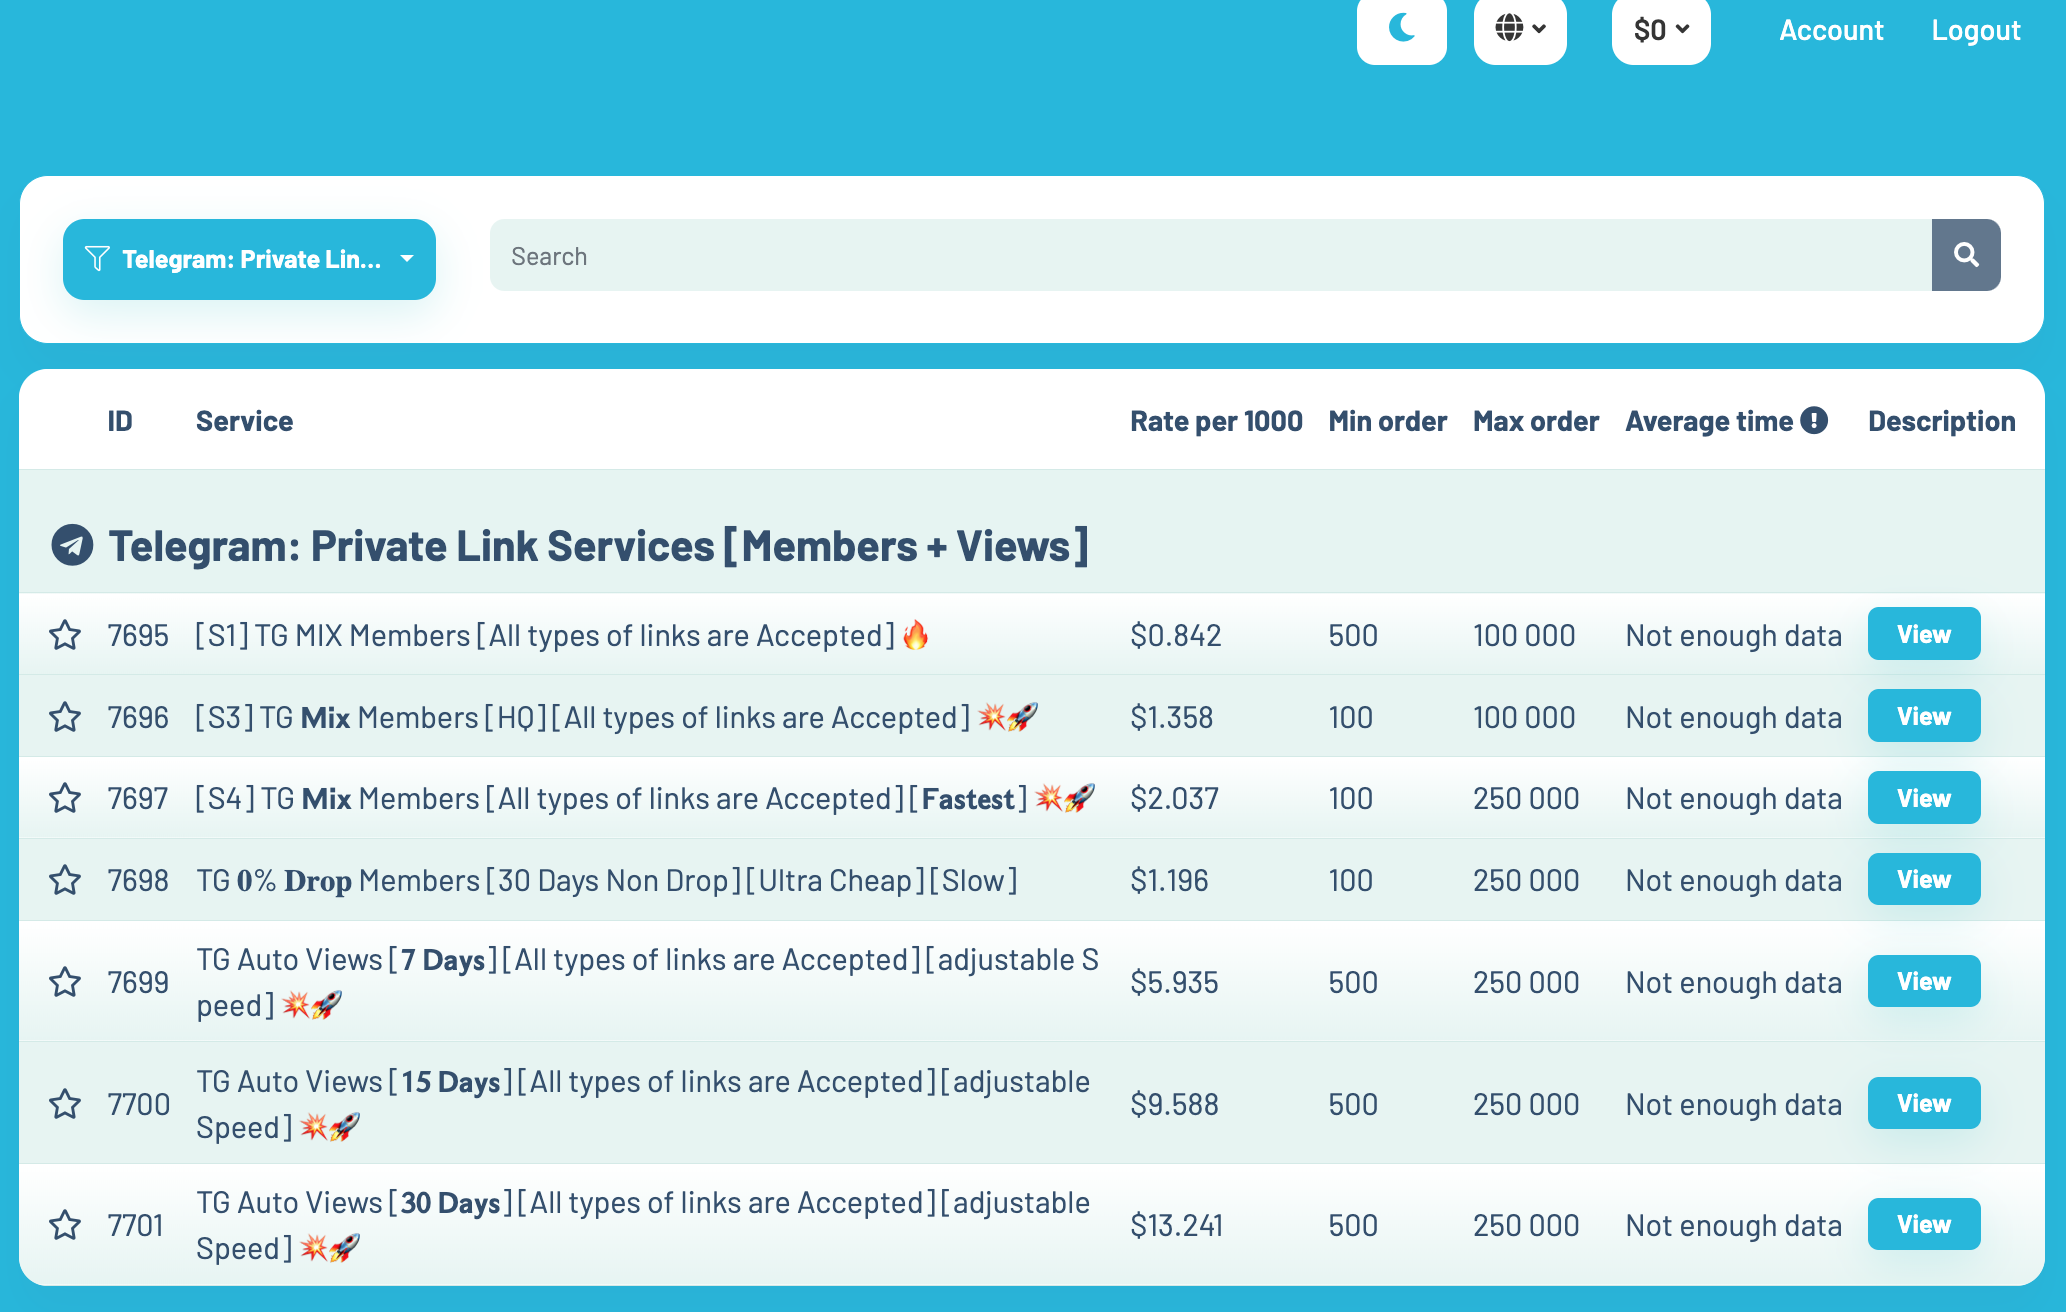The width and height of the screenshot is (2066, 1312).
Task: Click the $13.241 rate value
Action: tap(1177, 1225)
